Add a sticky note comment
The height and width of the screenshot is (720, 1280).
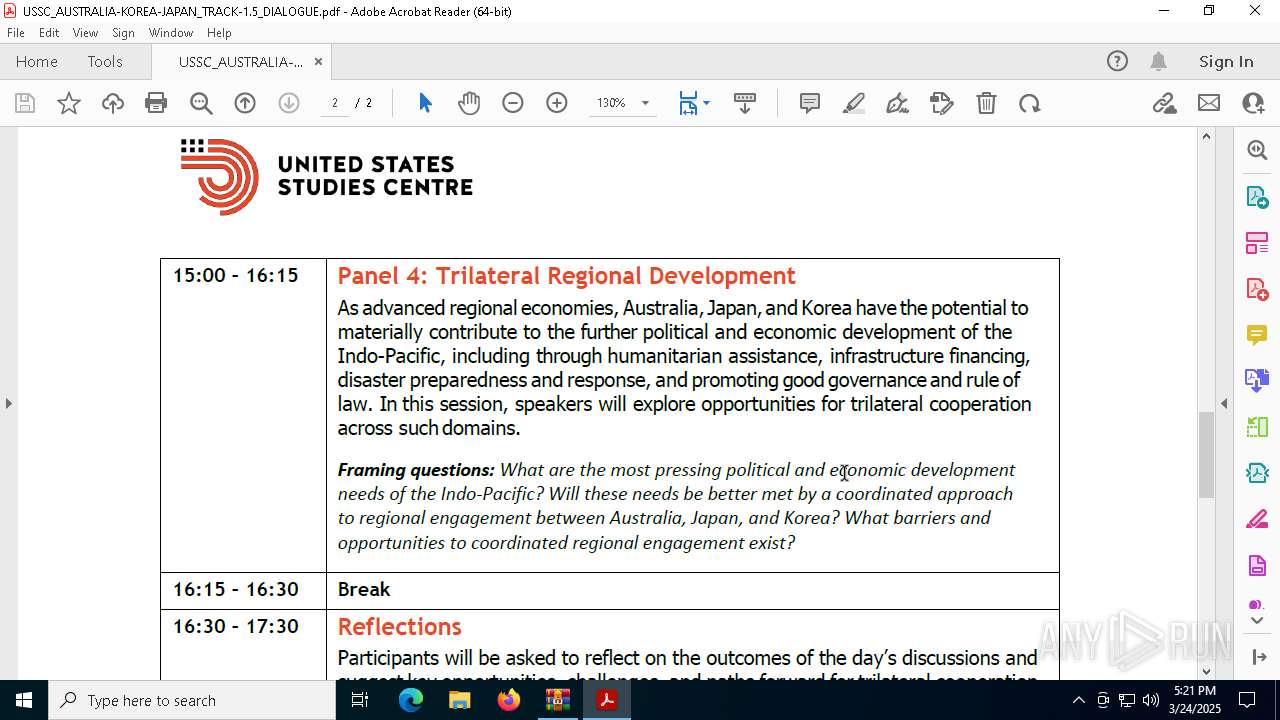(810, 103)
